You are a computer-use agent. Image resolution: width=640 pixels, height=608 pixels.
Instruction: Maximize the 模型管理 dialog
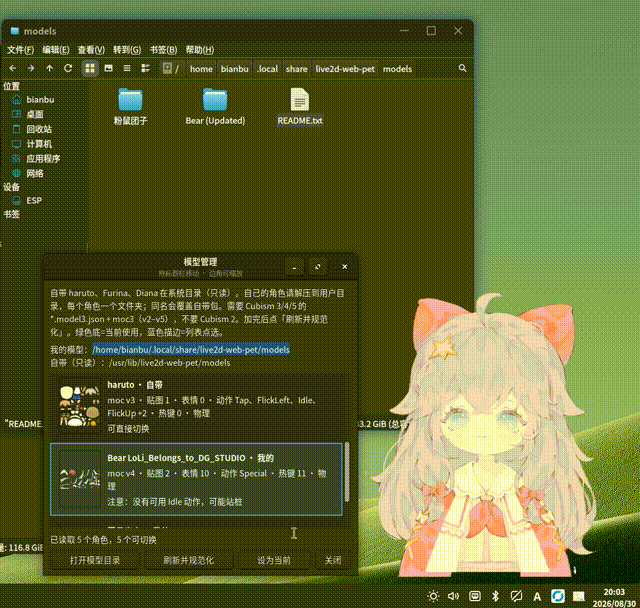click(318, 267)
